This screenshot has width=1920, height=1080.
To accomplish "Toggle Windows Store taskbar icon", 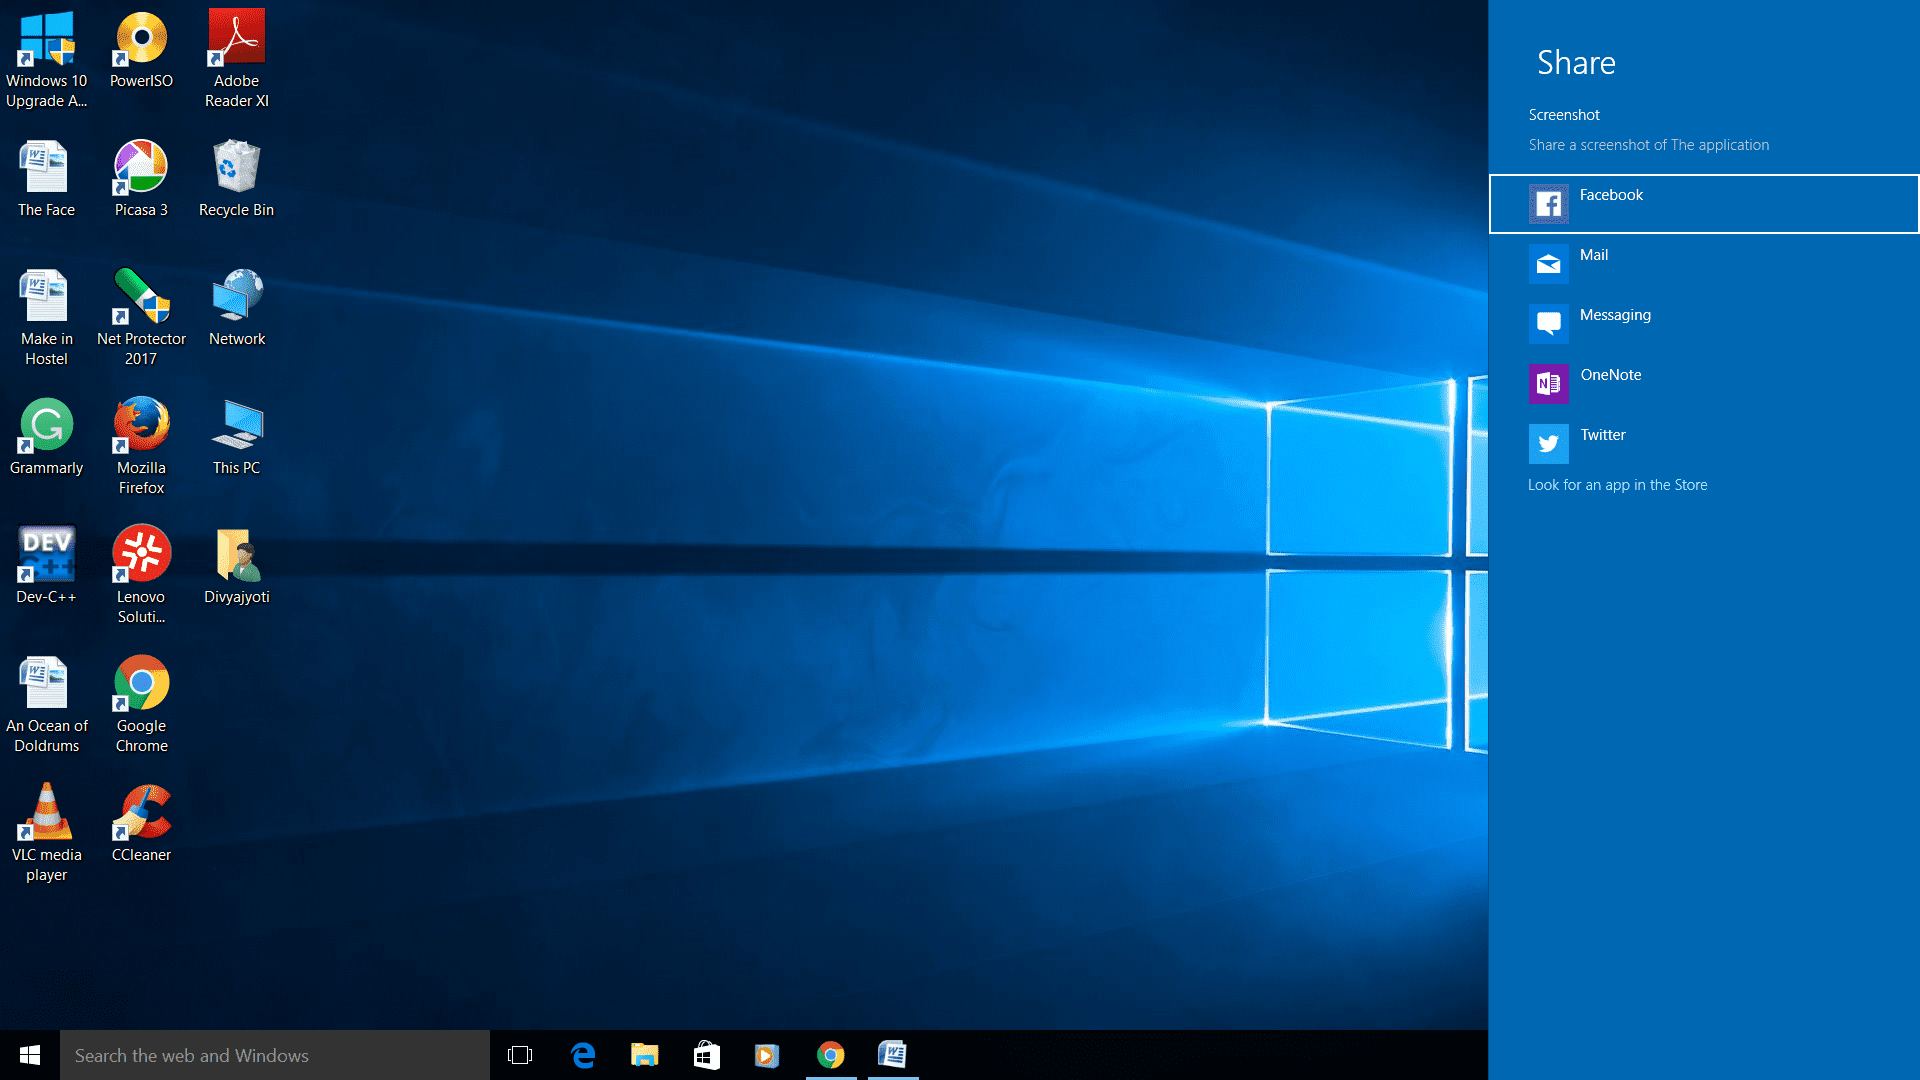I will click(x=707, y=1055).
